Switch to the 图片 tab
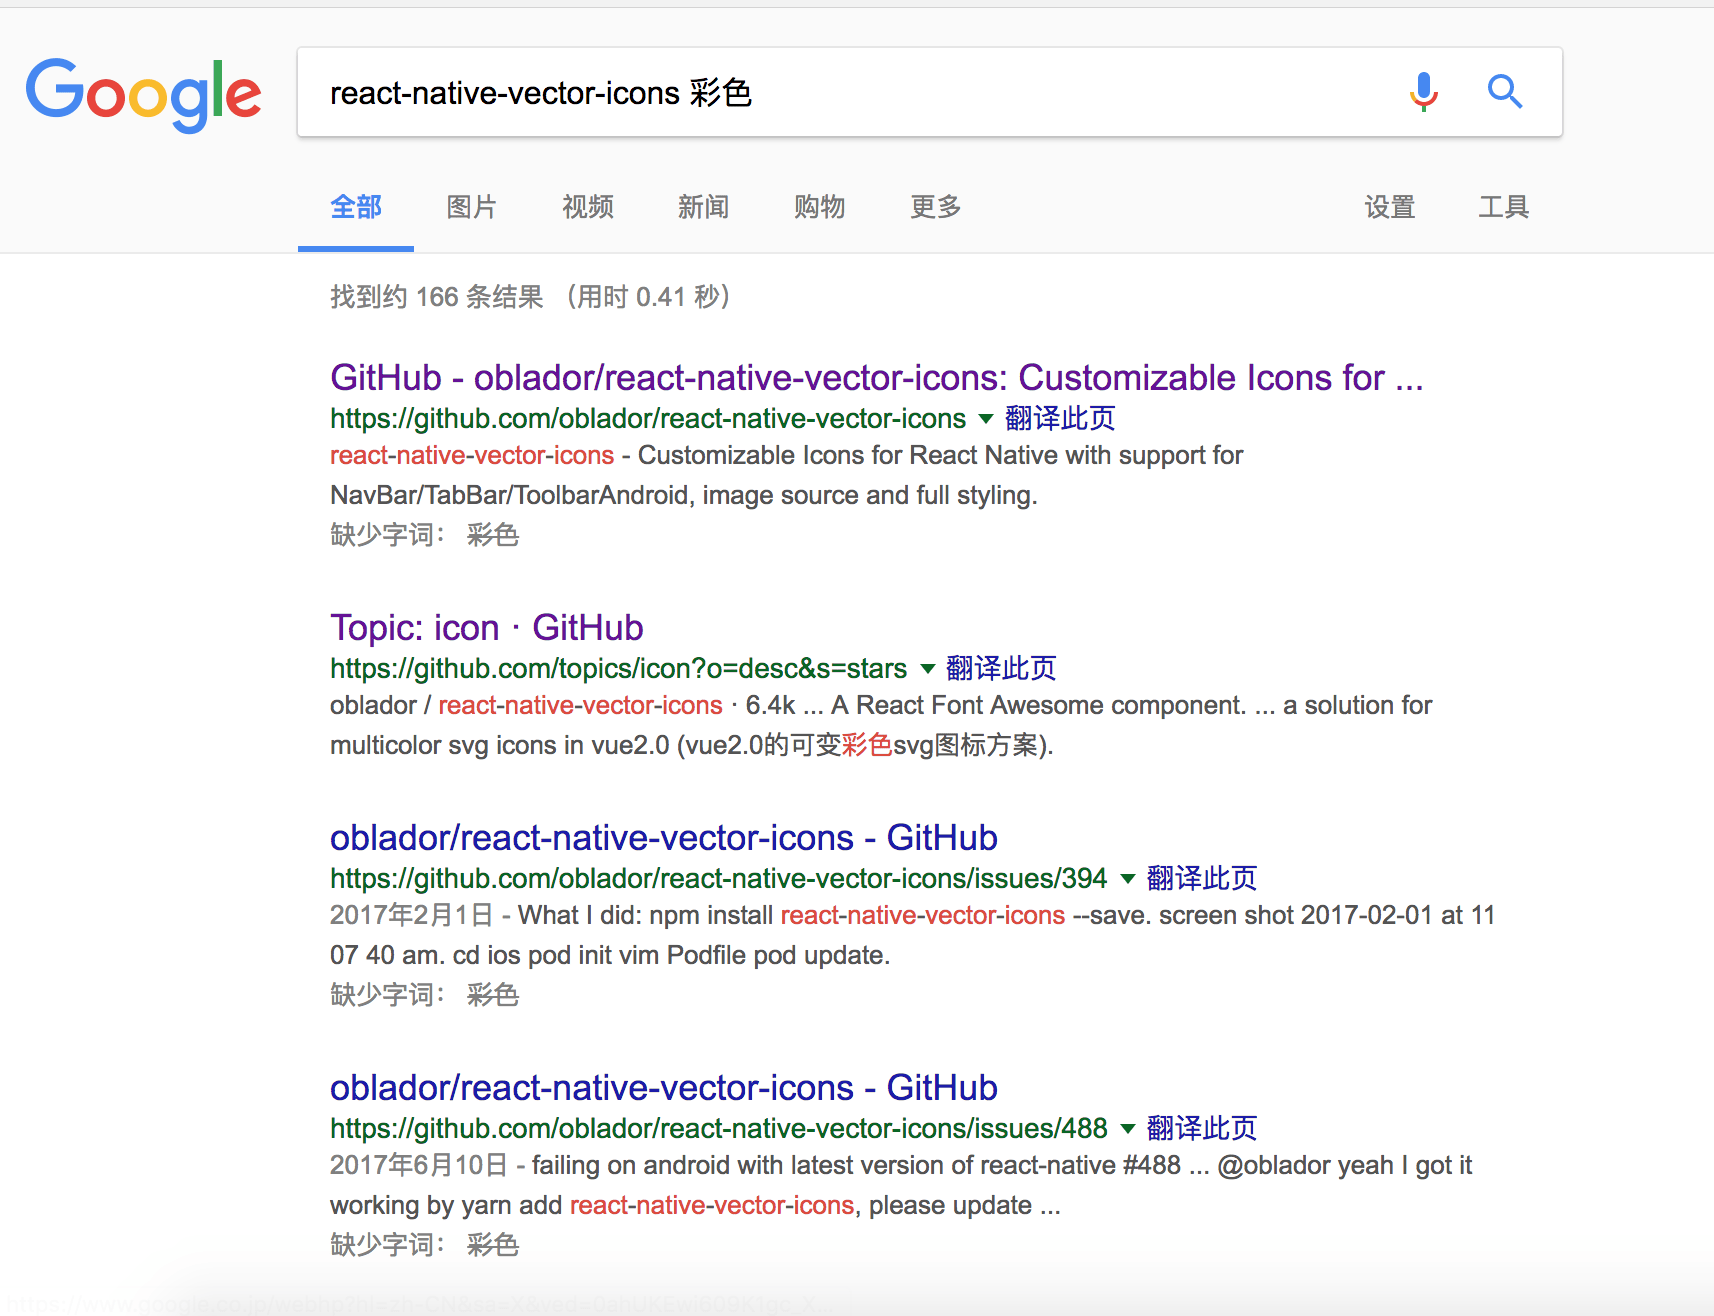 [472, 207]
